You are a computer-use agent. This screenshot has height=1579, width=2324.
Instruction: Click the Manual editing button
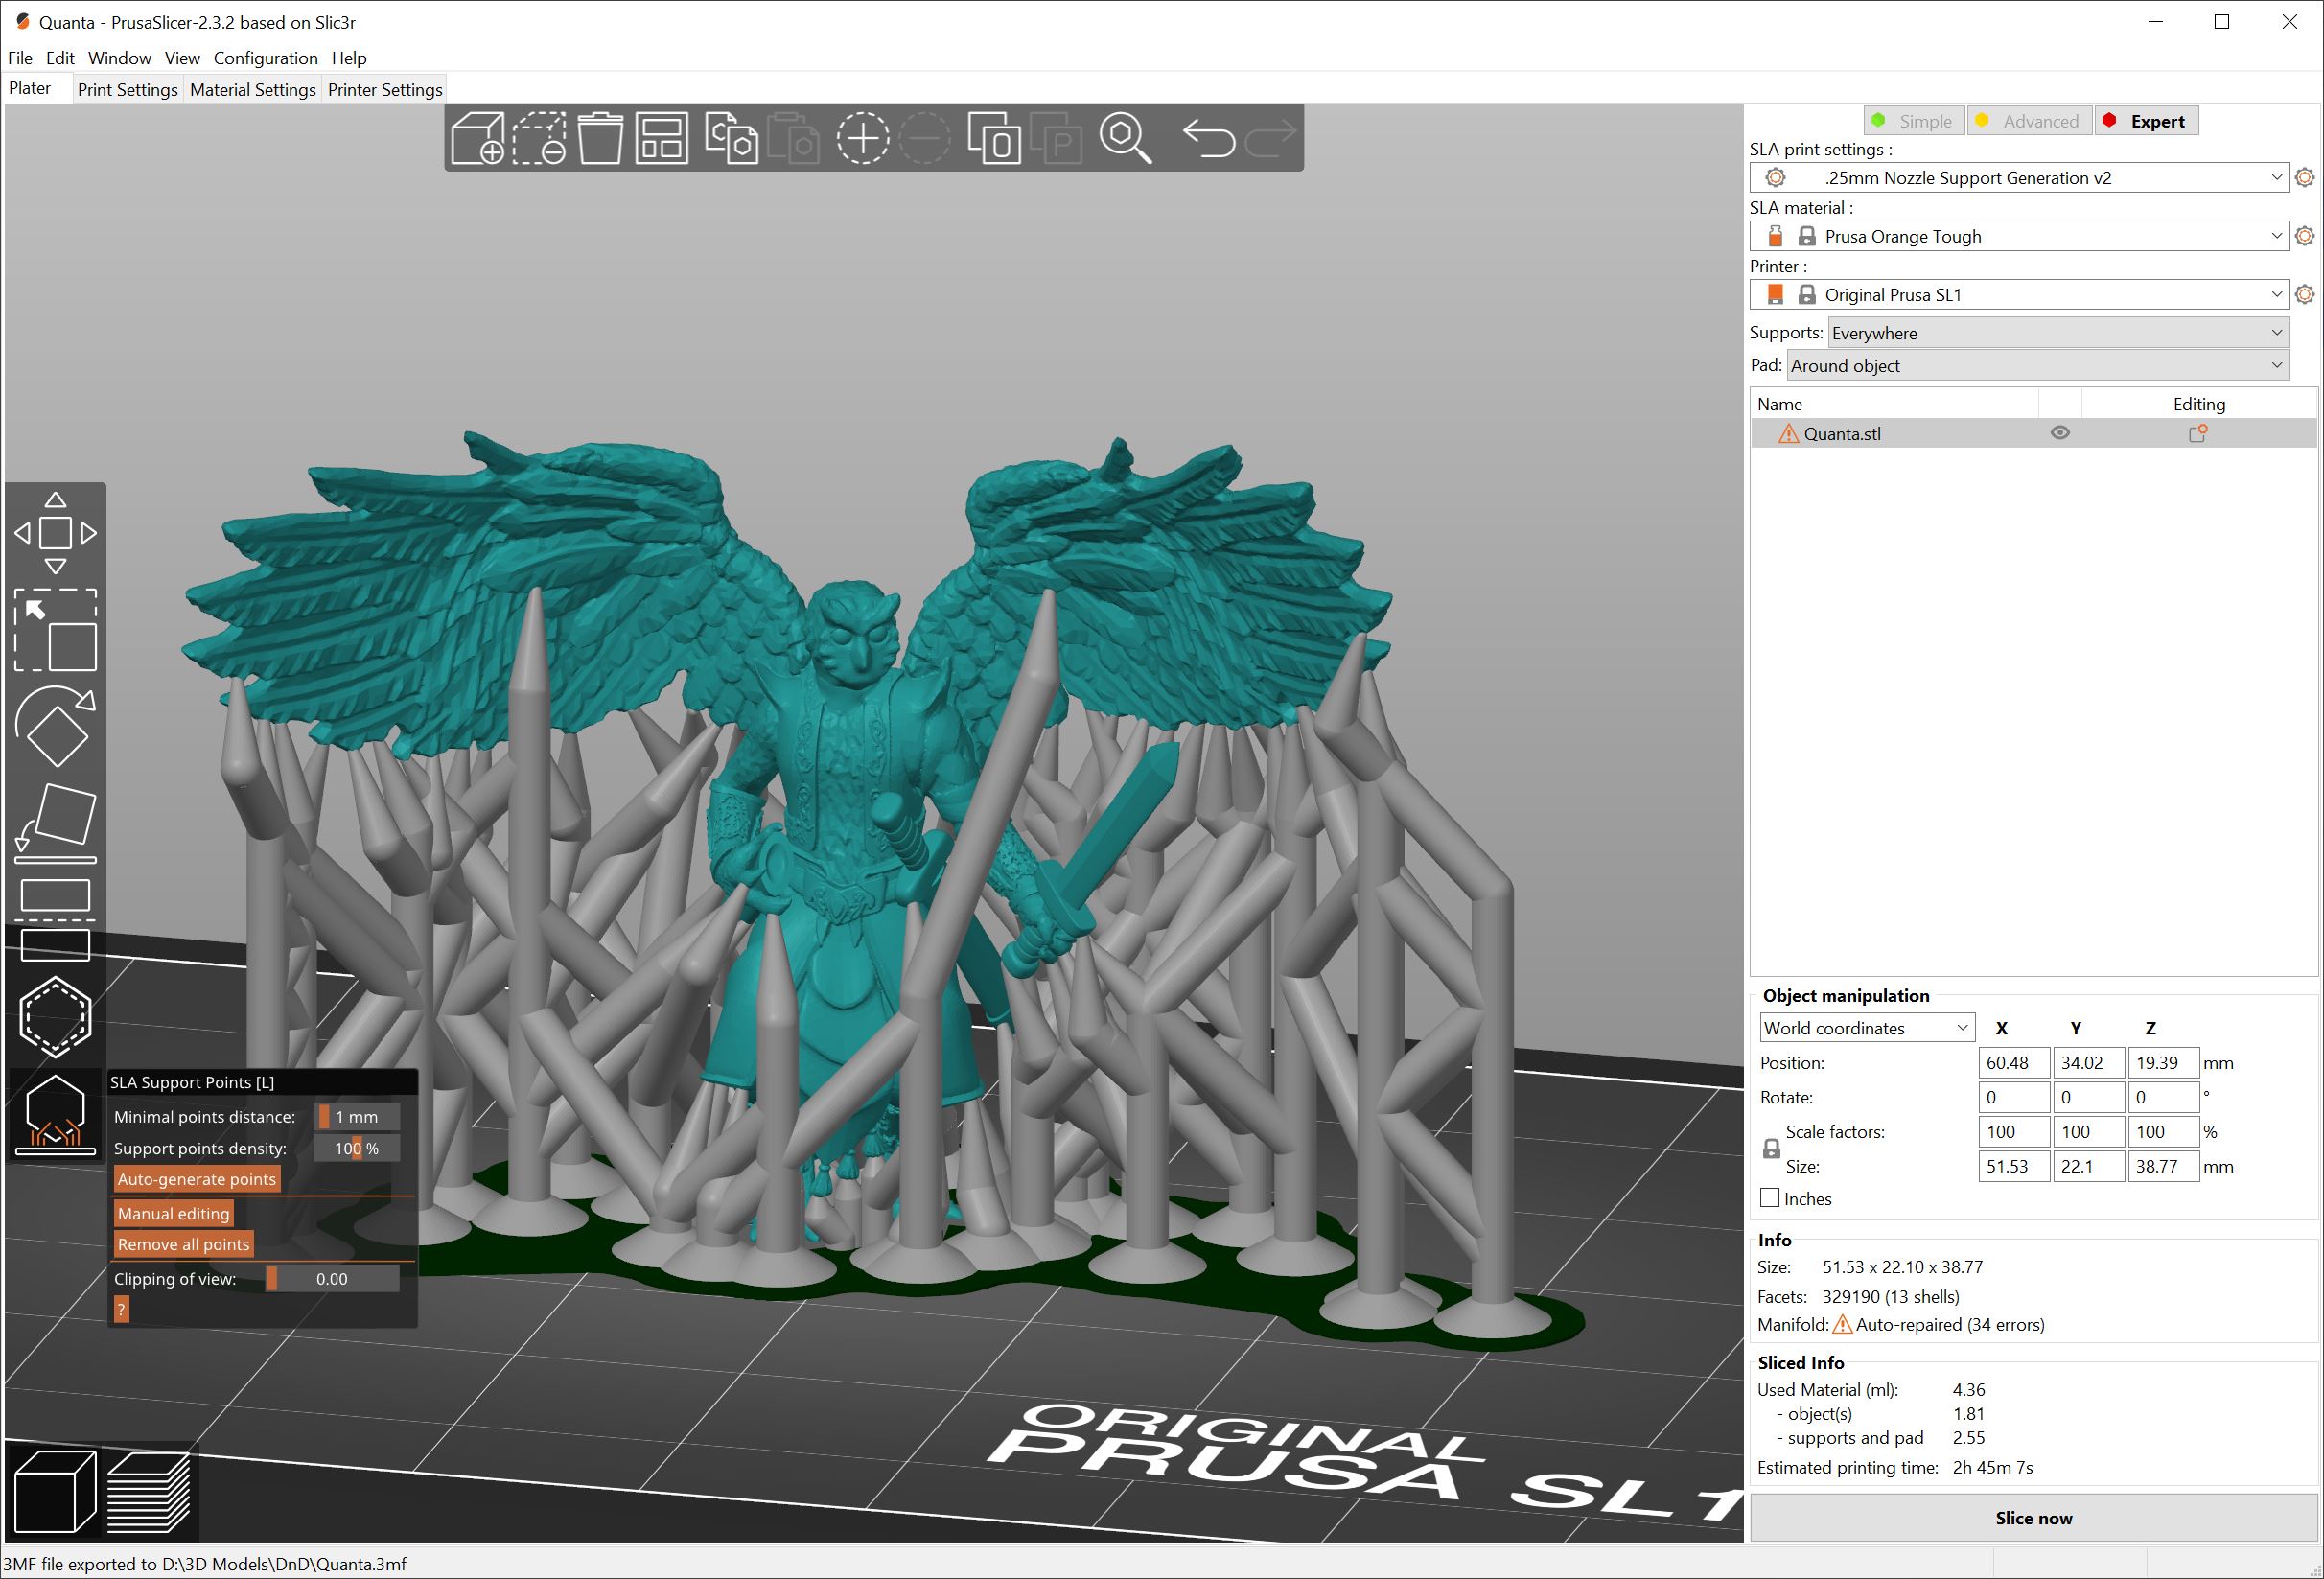(173, 1214)
